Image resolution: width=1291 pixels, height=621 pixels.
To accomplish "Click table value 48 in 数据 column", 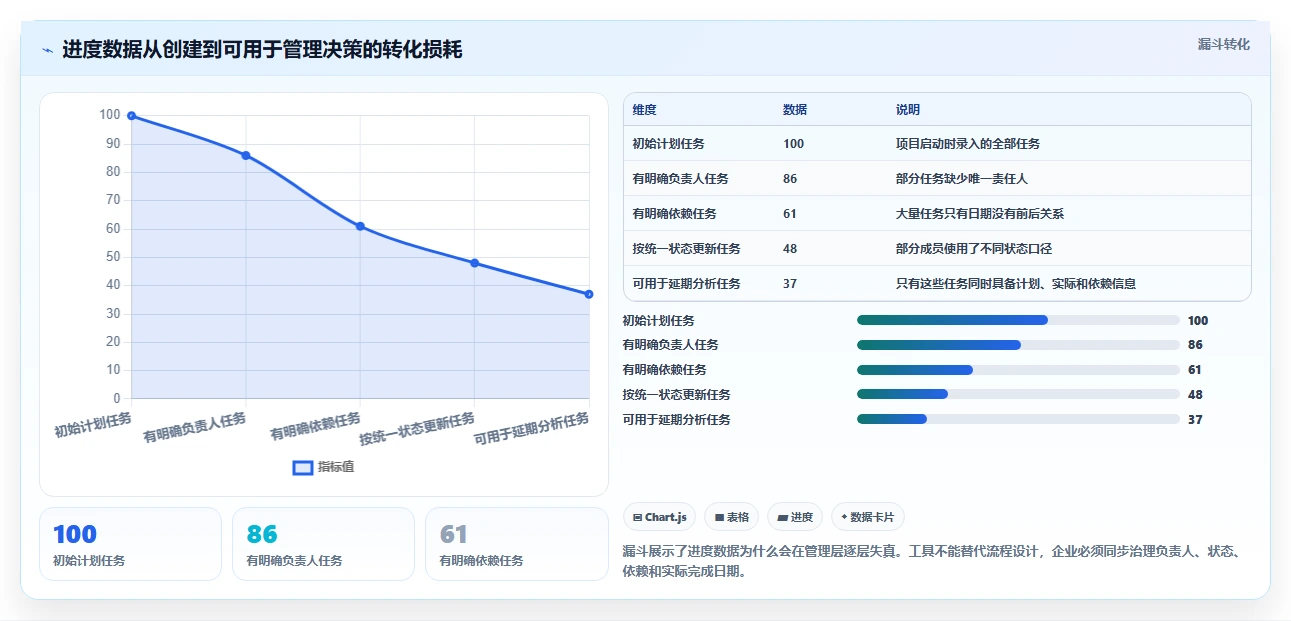I will pos(790,249).
